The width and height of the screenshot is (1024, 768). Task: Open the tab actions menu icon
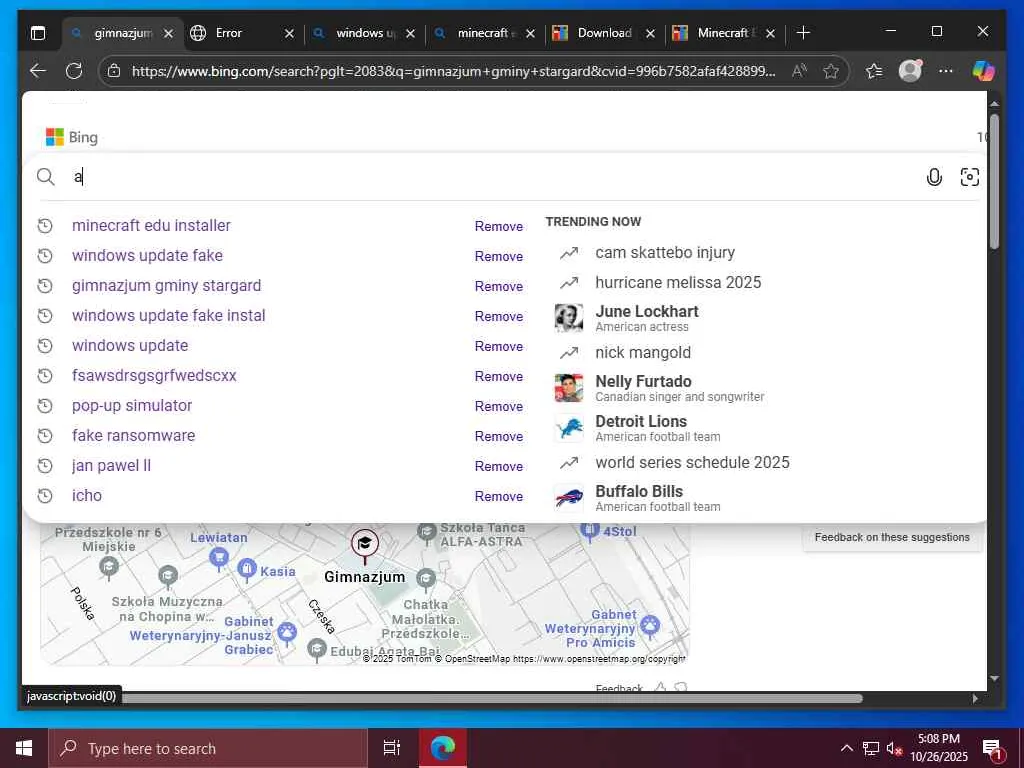coord(38,33)
